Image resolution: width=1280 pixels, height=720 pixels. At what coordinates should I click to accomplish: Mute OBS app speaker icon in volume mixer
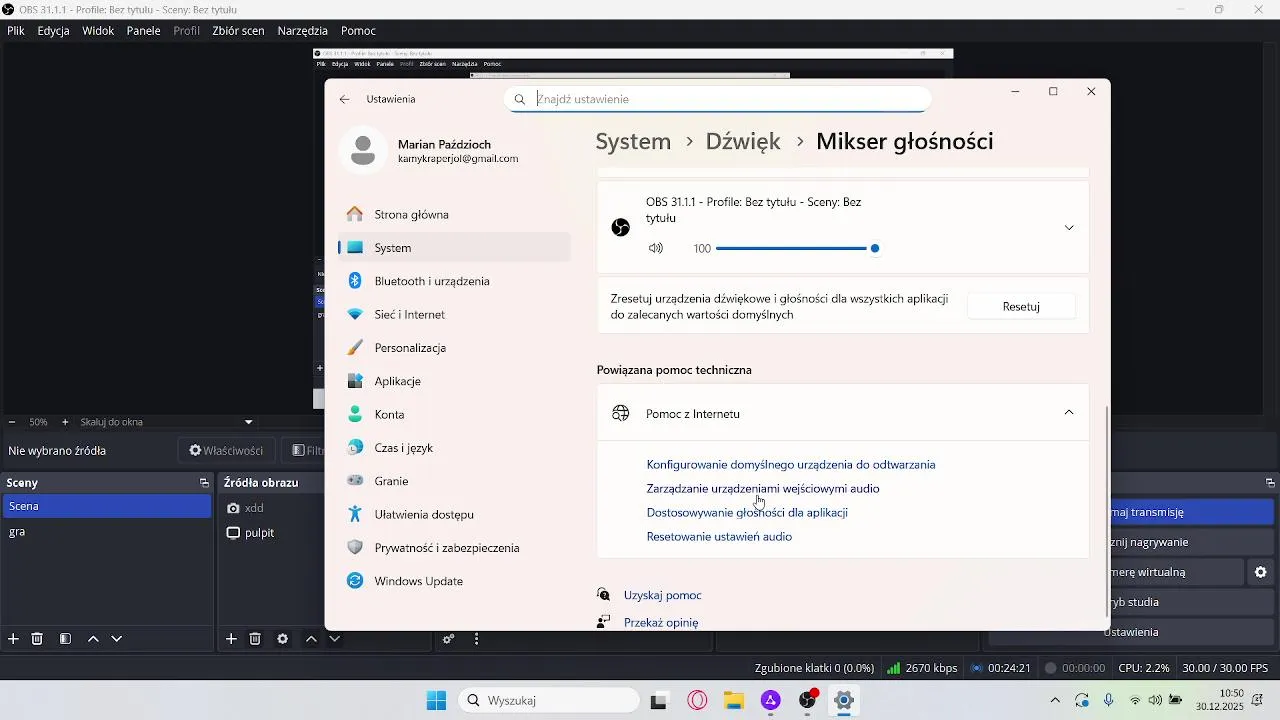click(656, 248)
